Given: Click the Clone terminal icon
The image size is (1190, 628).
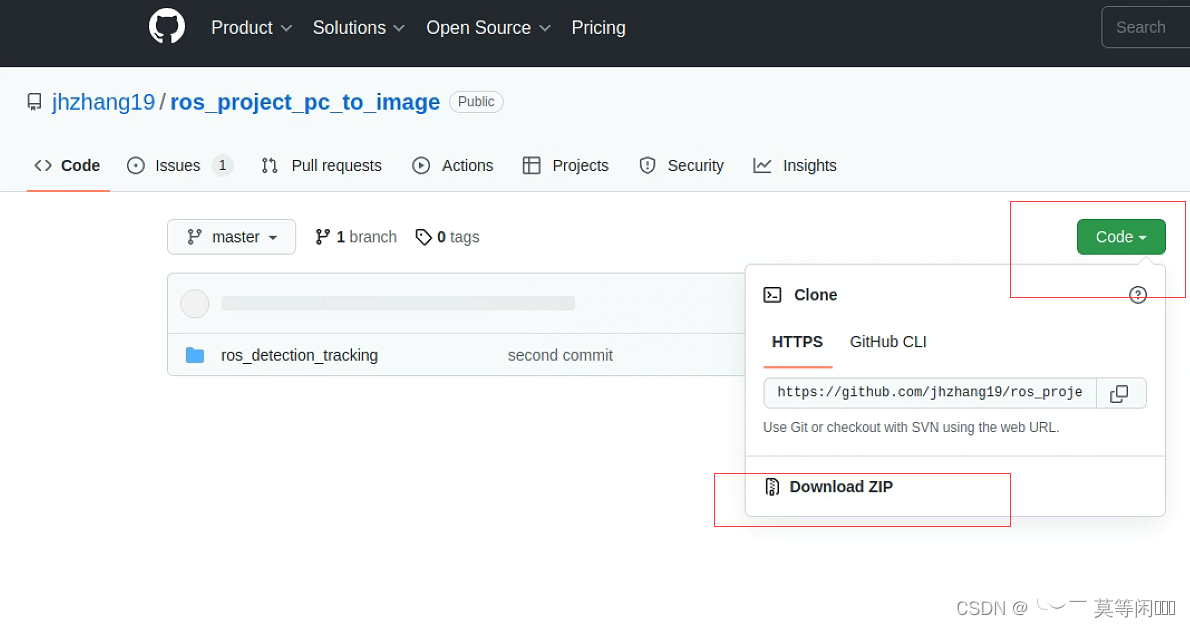Looking at the screenshot, I should tap(773, 295).
